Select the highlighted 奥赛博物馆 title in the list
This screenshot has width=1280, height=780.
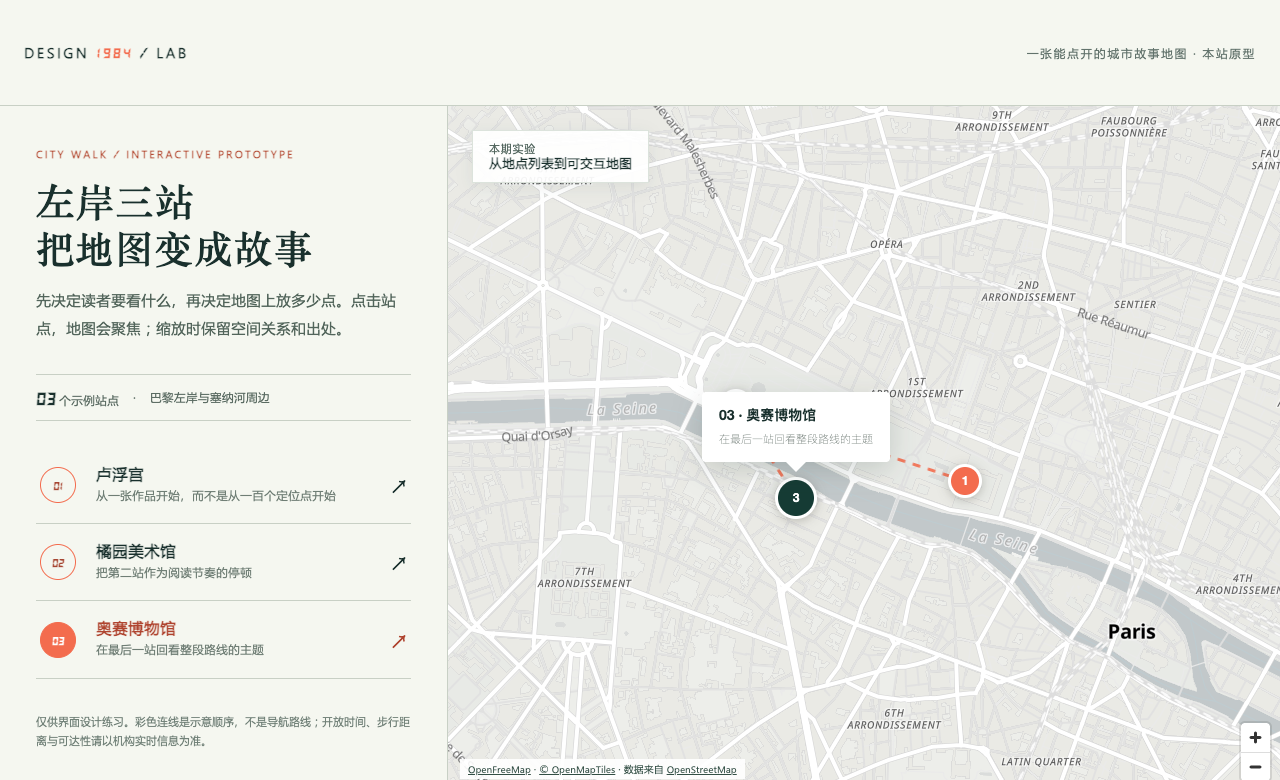pyautogui.click(x=136, y=629)
